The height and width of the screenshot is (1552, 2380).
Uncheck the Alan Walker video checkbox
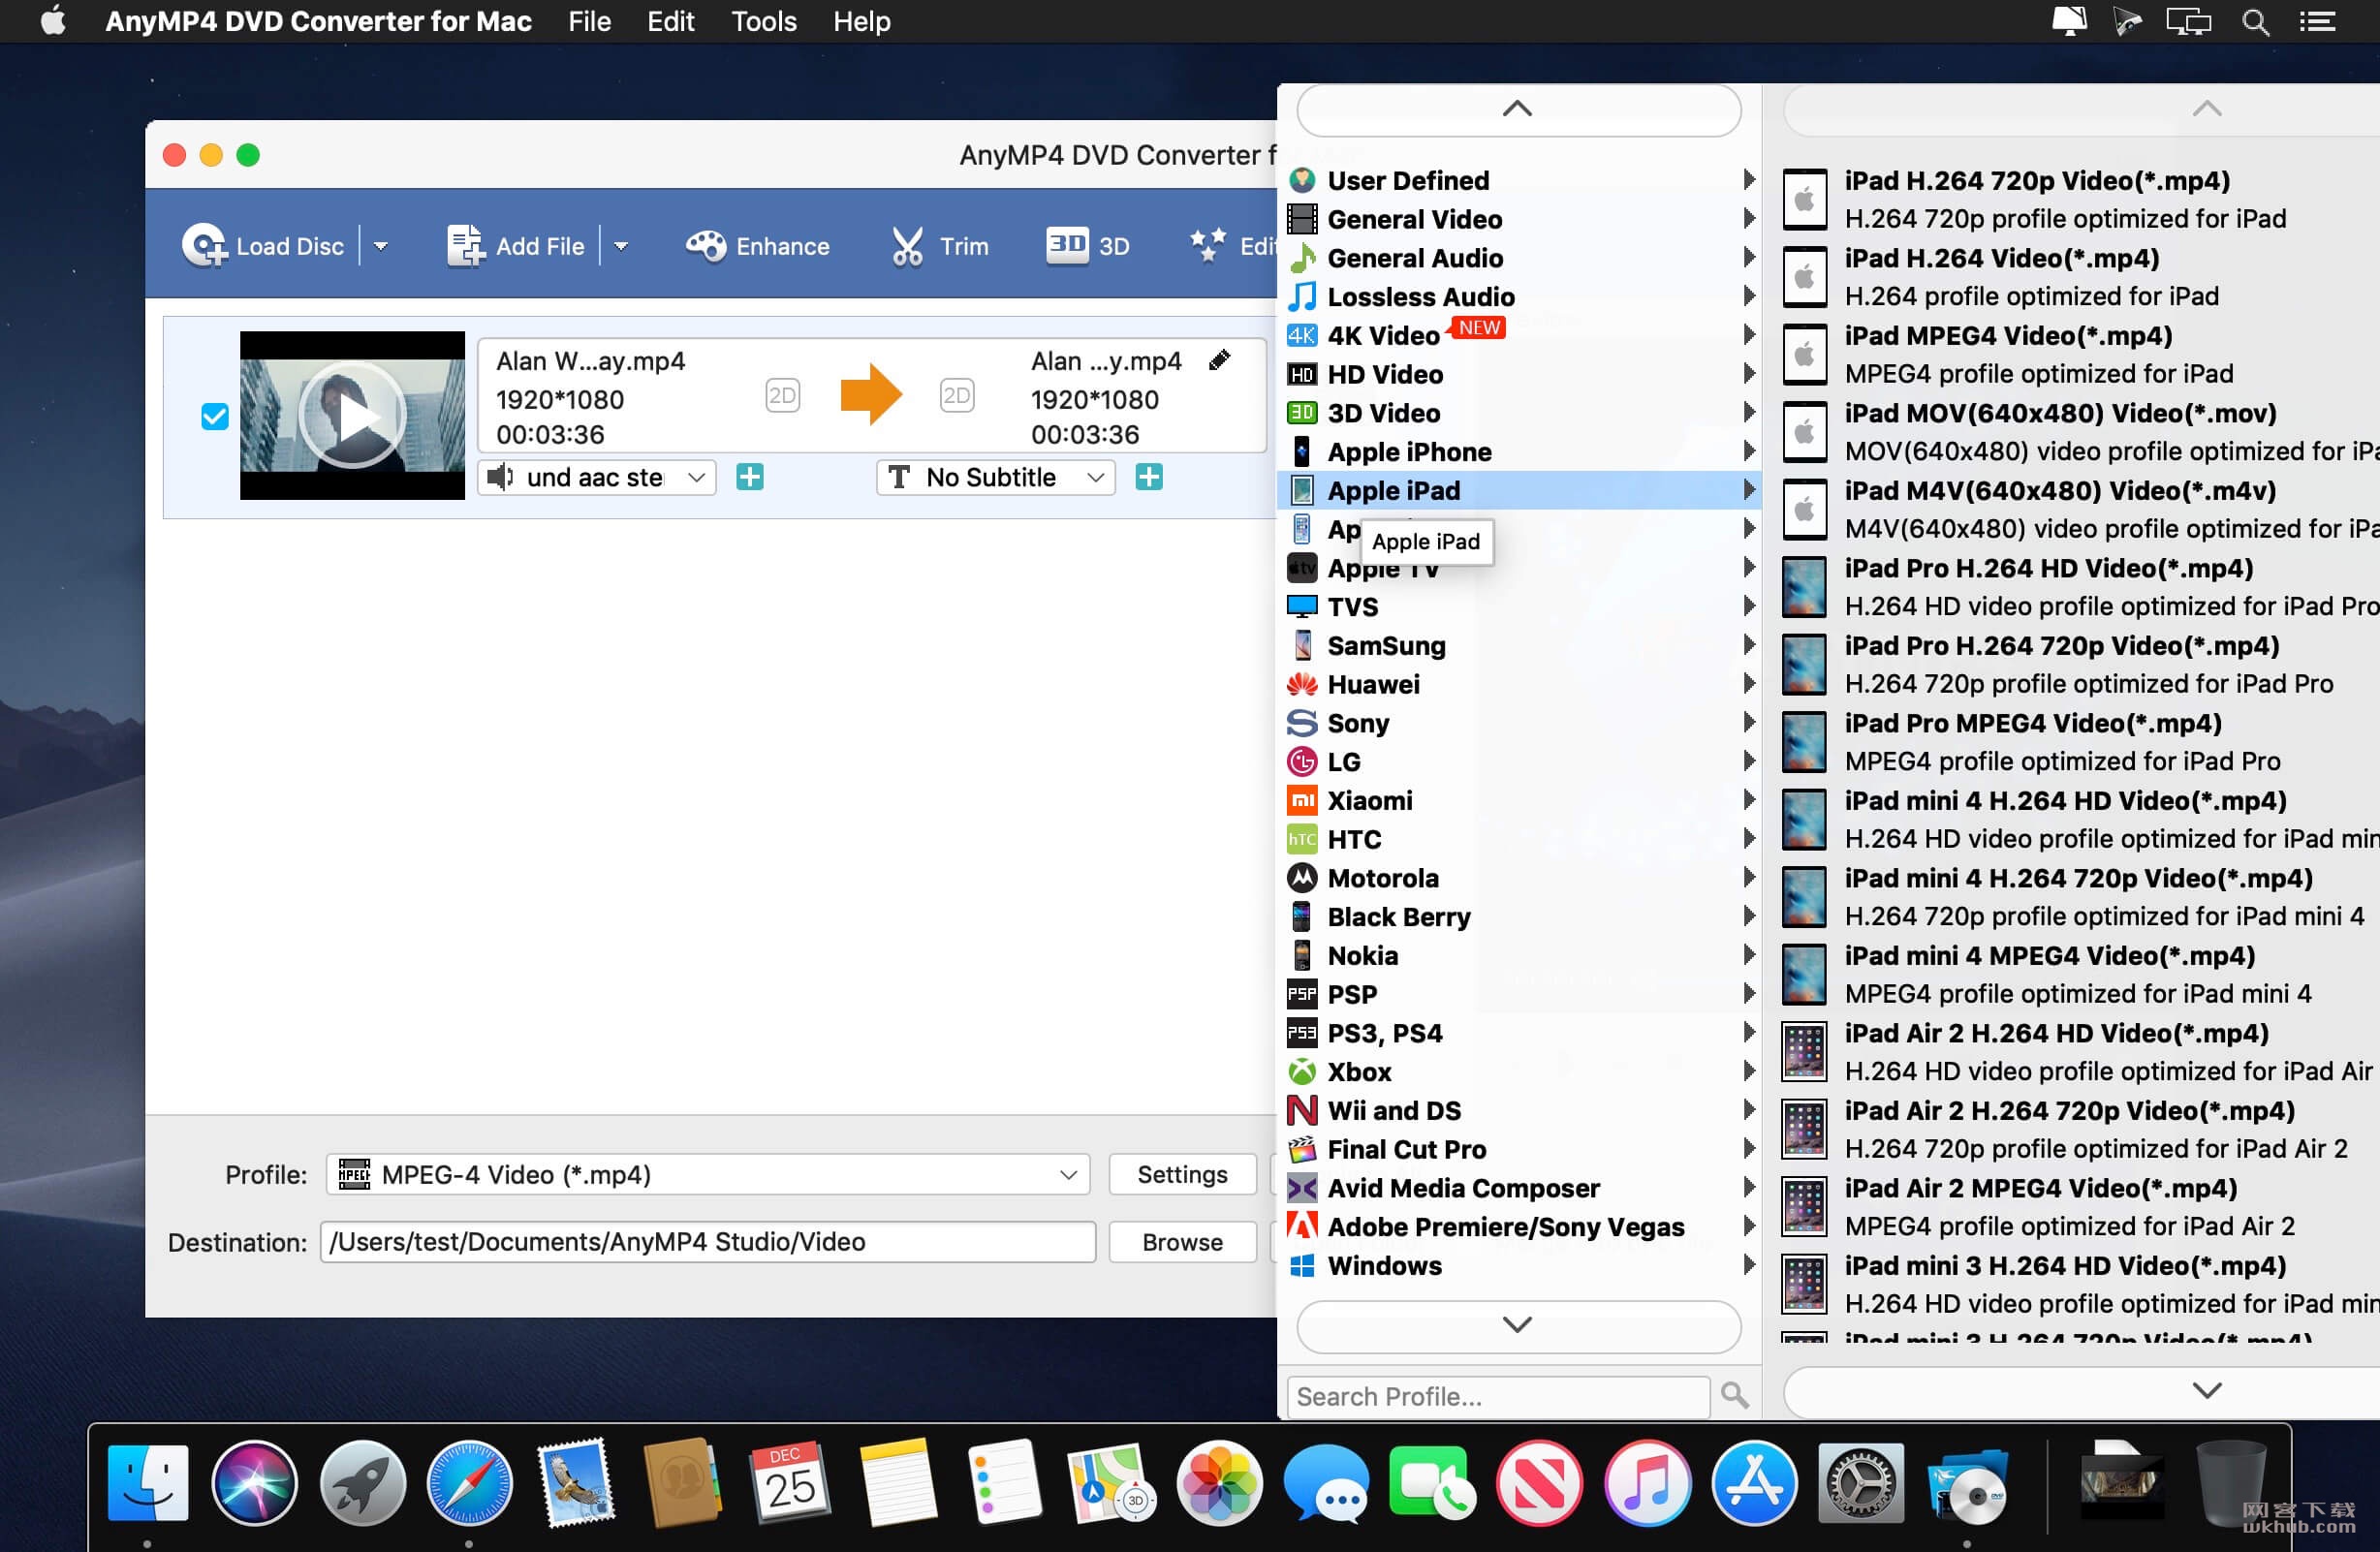pyautogui.click(x=214, y=416)
